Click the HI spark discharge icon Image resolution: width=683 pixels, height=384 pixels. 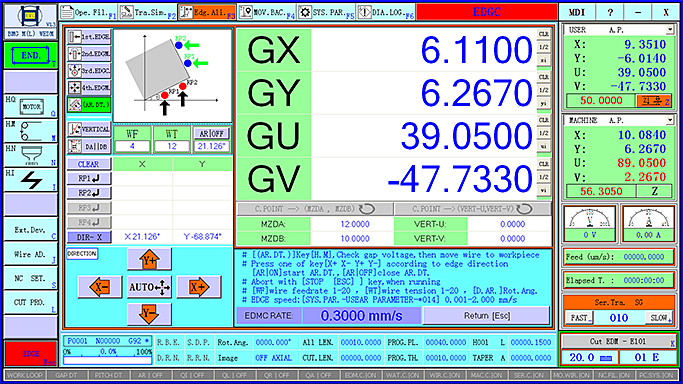click(31, 180)
